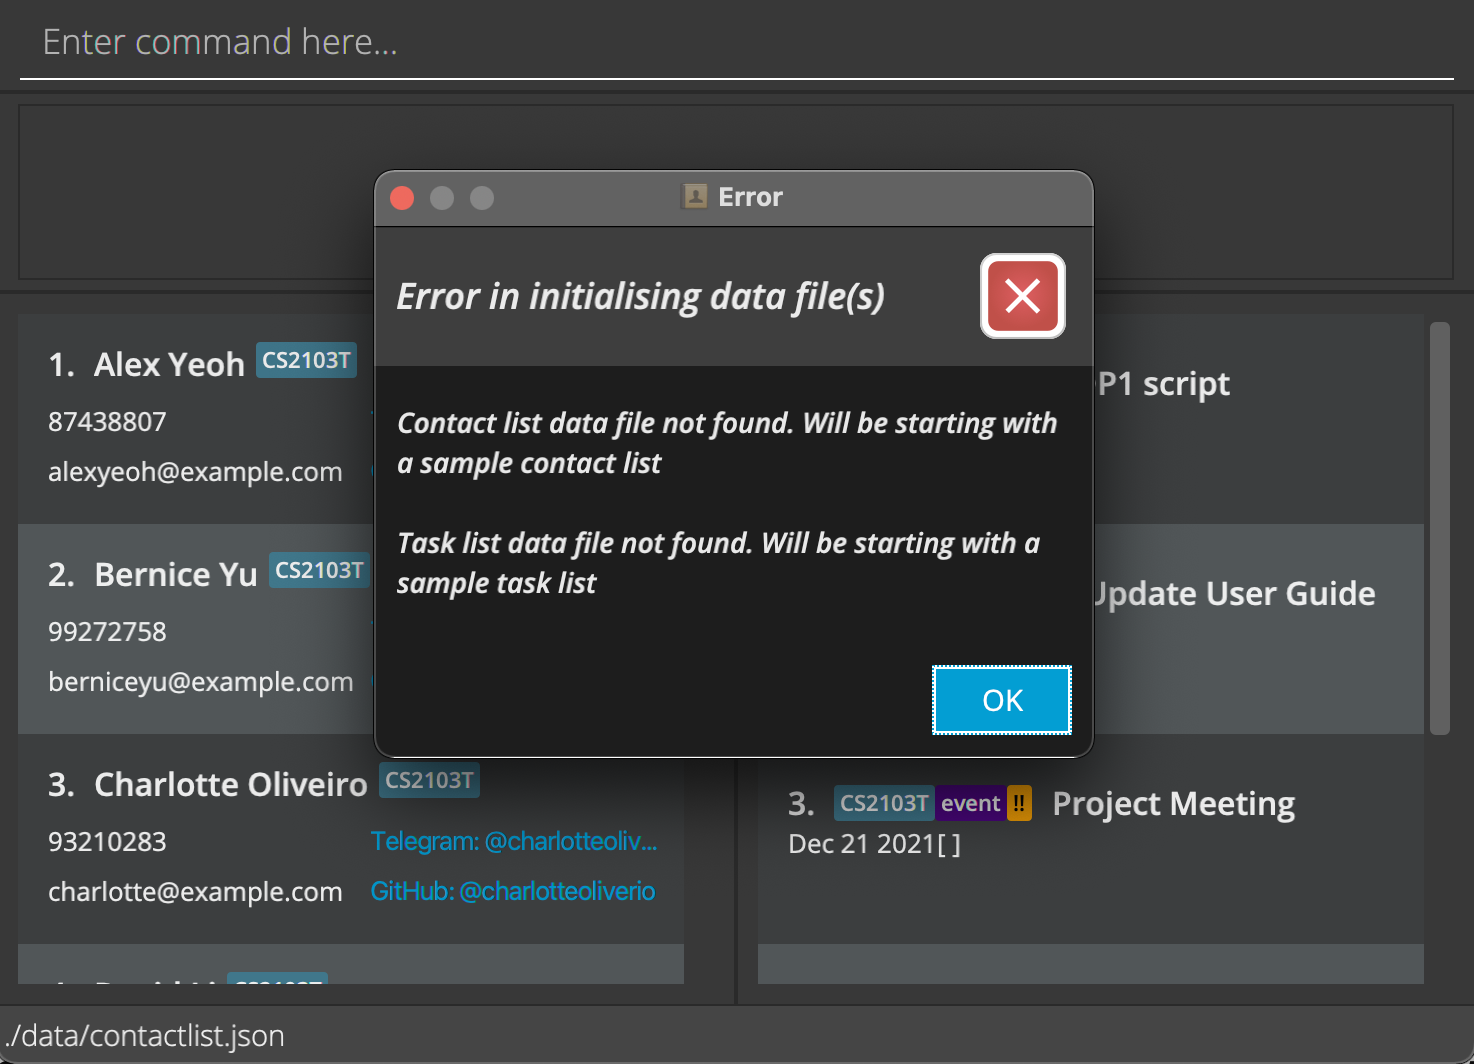Click the 'P1 script' task title
Viewport: 1474px width, 1064px height.
(x=1163, y=384)
